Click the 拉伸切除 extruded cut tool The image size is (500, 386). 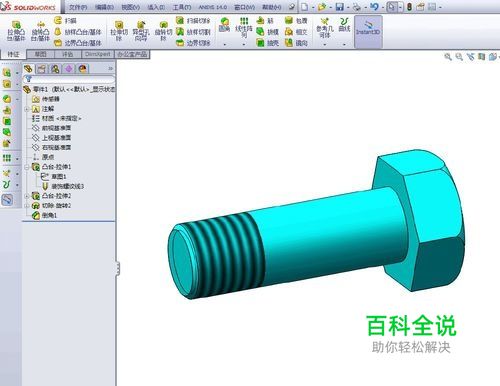(119, 31)
